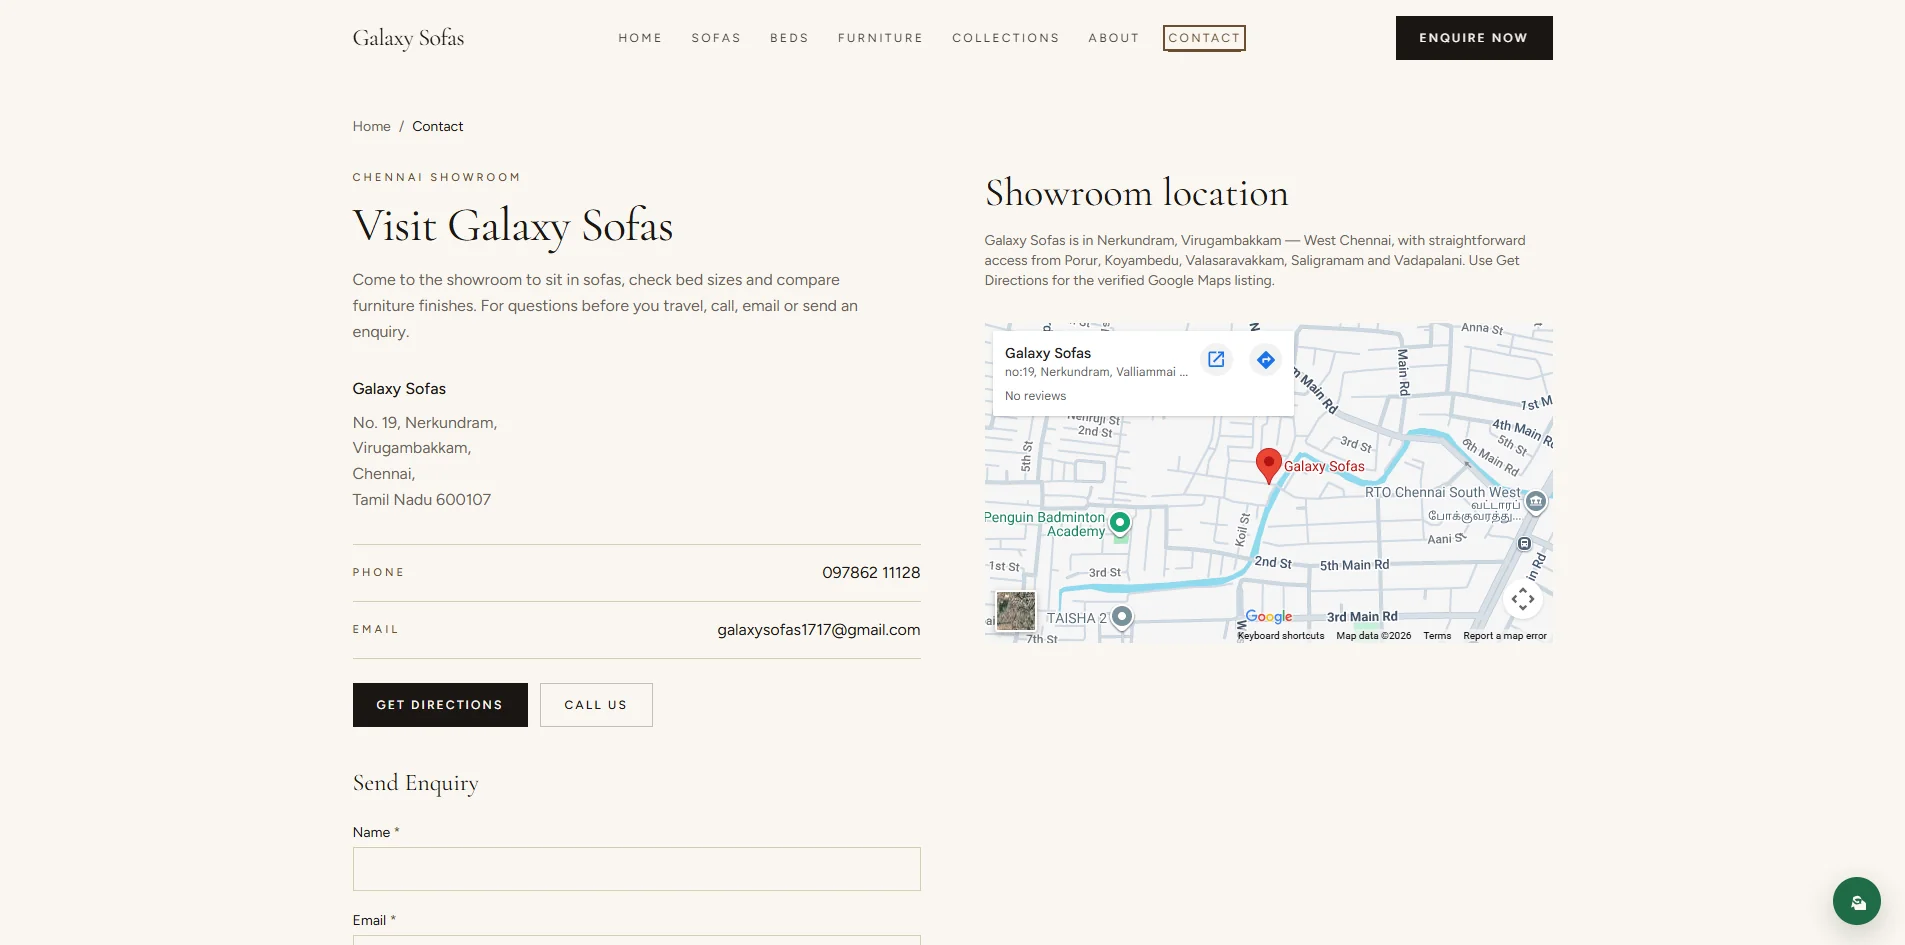Click the red Galaxy Sofas map pin

tap(1268, 466)
